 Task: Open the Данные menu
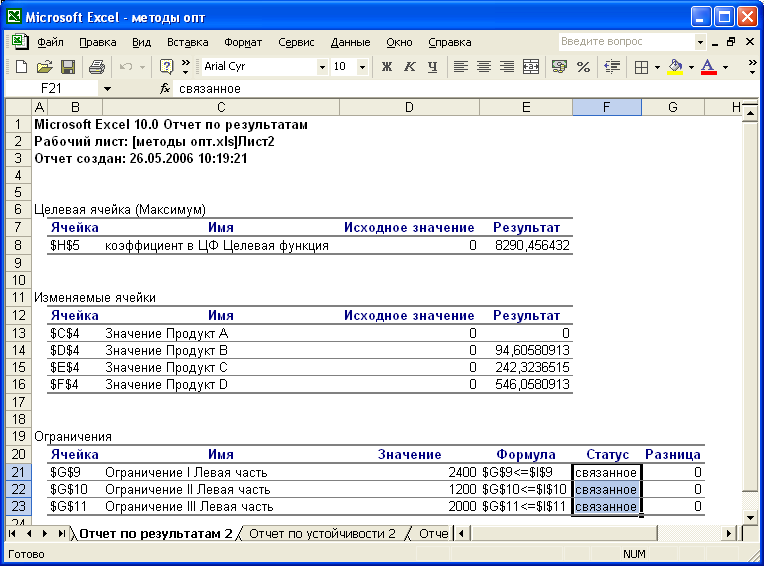(350, 42)
